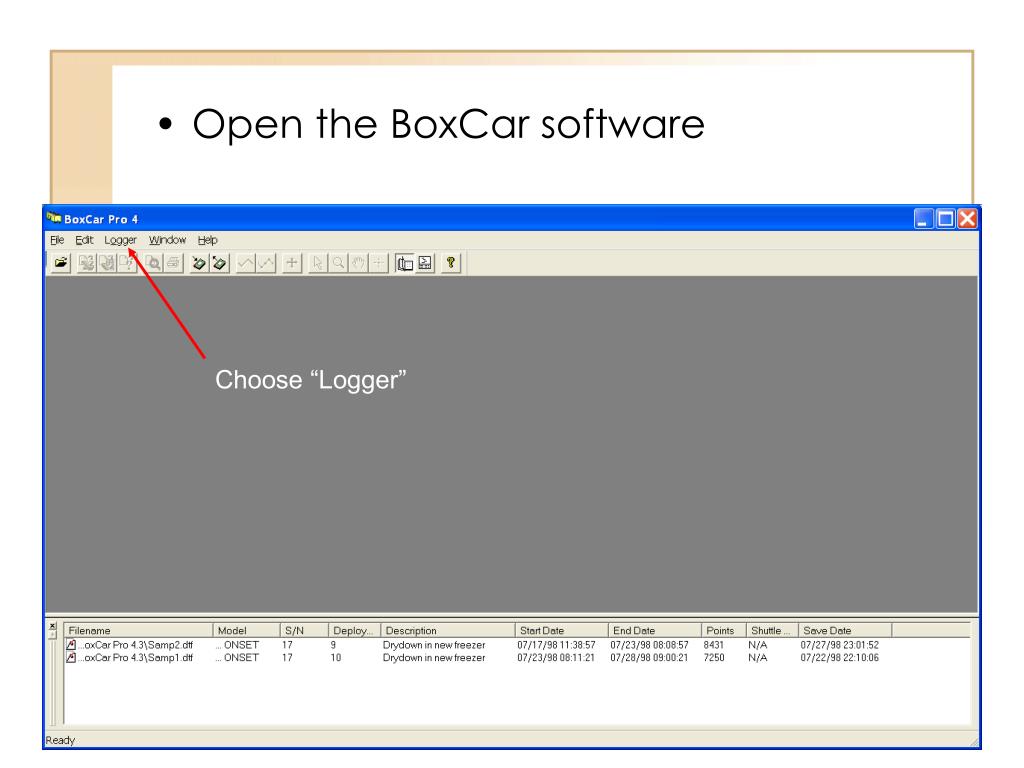Image resolution: width=1024 pixels, height=768 pixels.
Task: Close the BoxCar Pro 4 window
Action: [967, 218]
